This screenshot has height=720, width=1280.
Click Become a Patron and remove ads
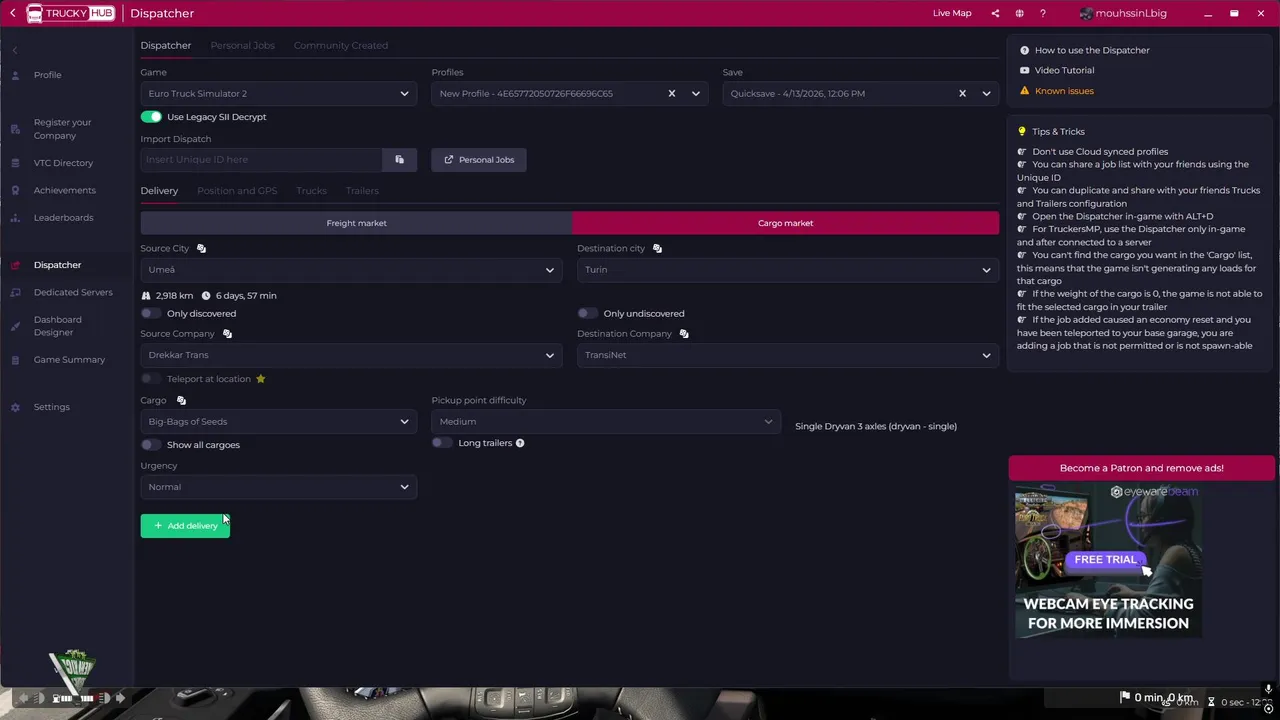point(1142,468)
